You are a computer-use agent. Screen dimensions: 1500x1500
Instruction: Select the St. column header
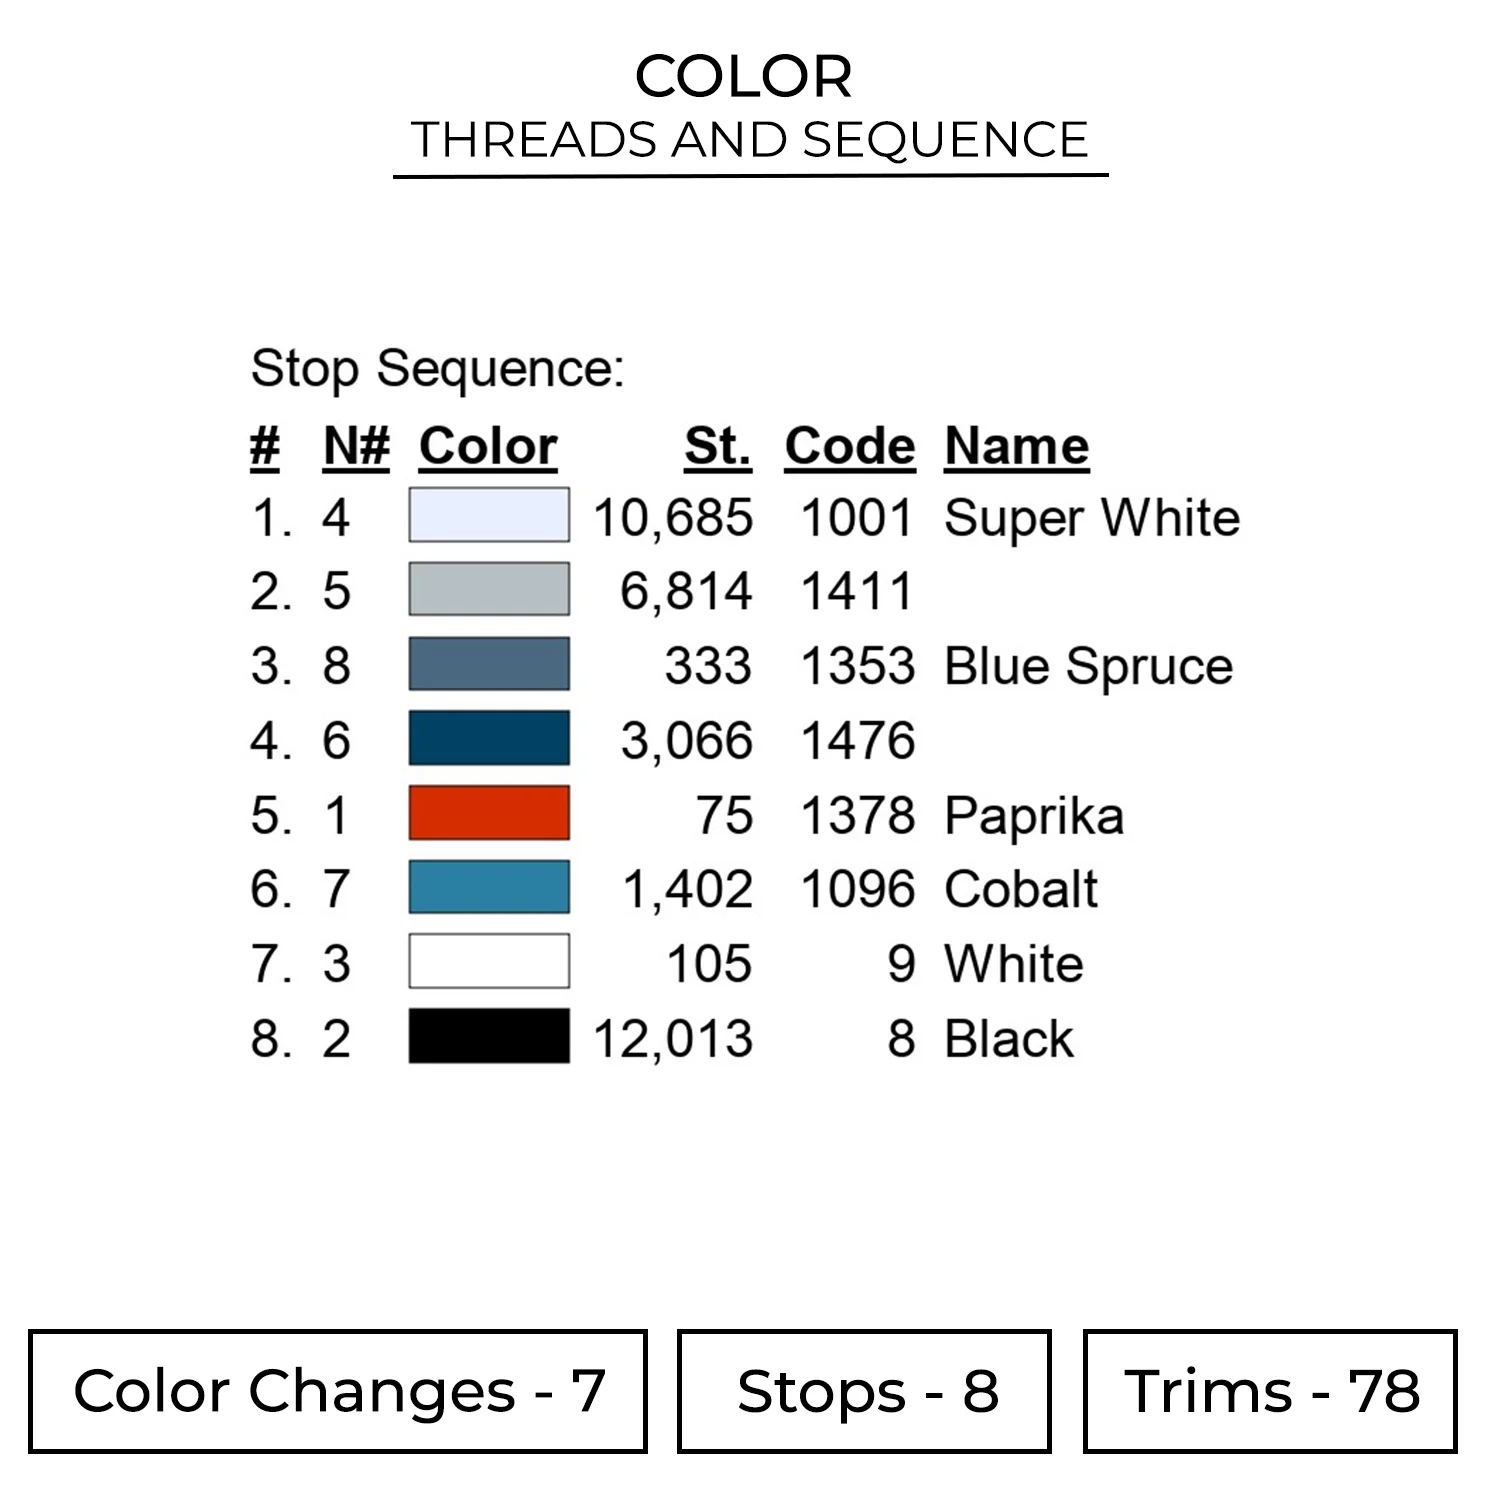tap(717, 446)
